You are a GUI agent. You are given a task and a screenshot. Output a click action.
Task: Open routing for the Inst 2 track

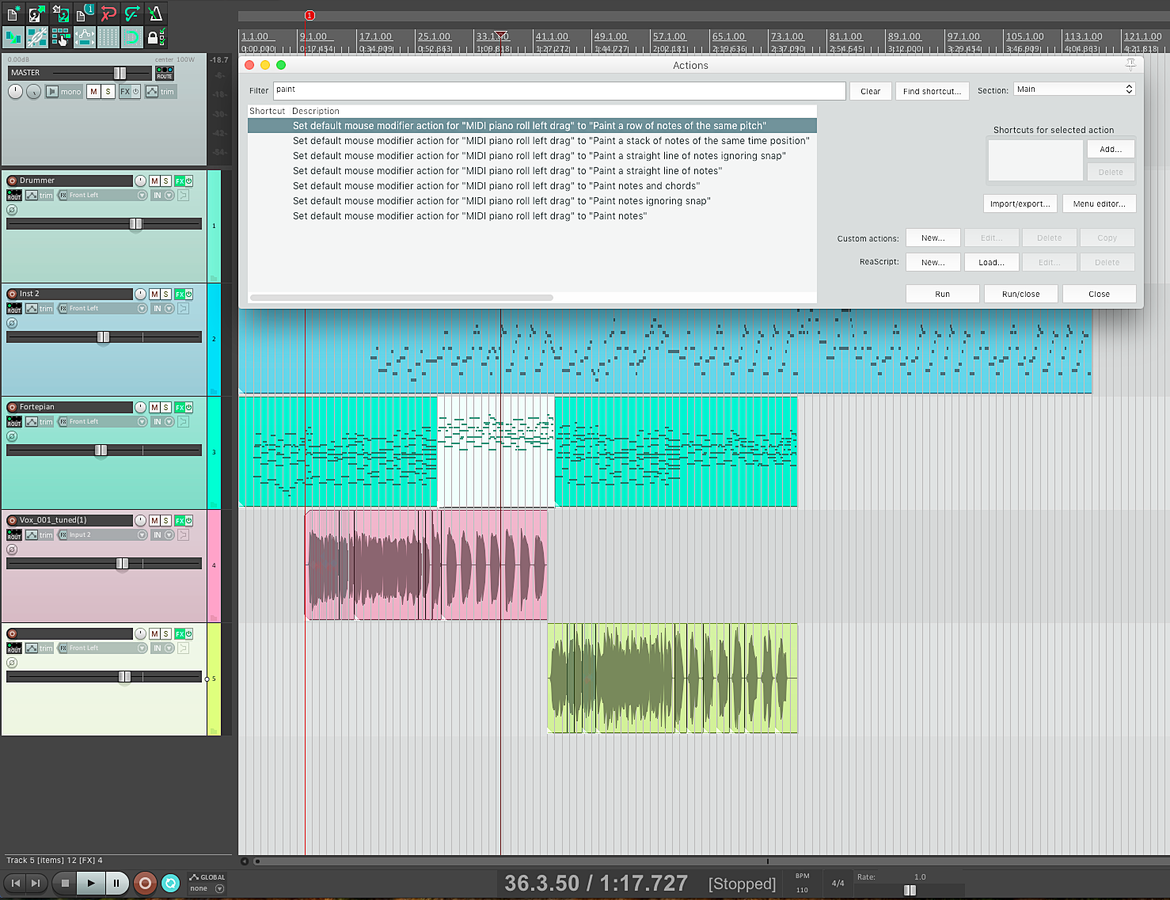click(x=13, y=308)
